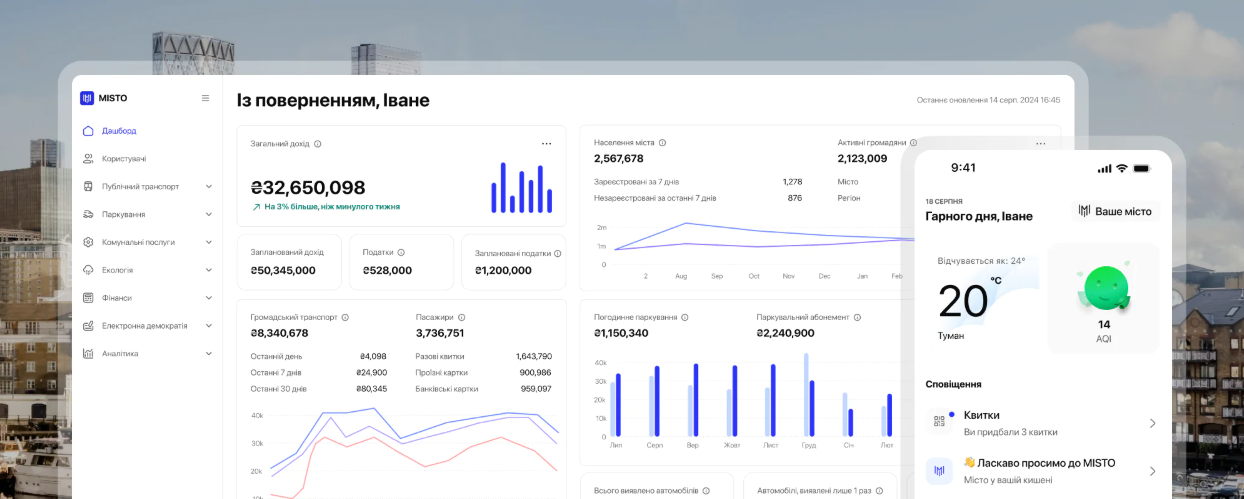Open Ласкаво просимо notification via its arrow

(1152, 471)
